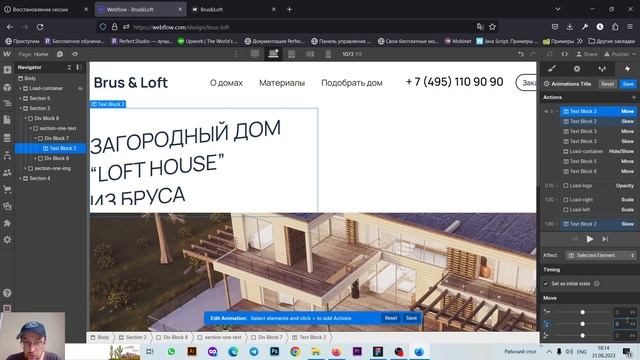Adjust the Move Y axis slider

point(582,324)
